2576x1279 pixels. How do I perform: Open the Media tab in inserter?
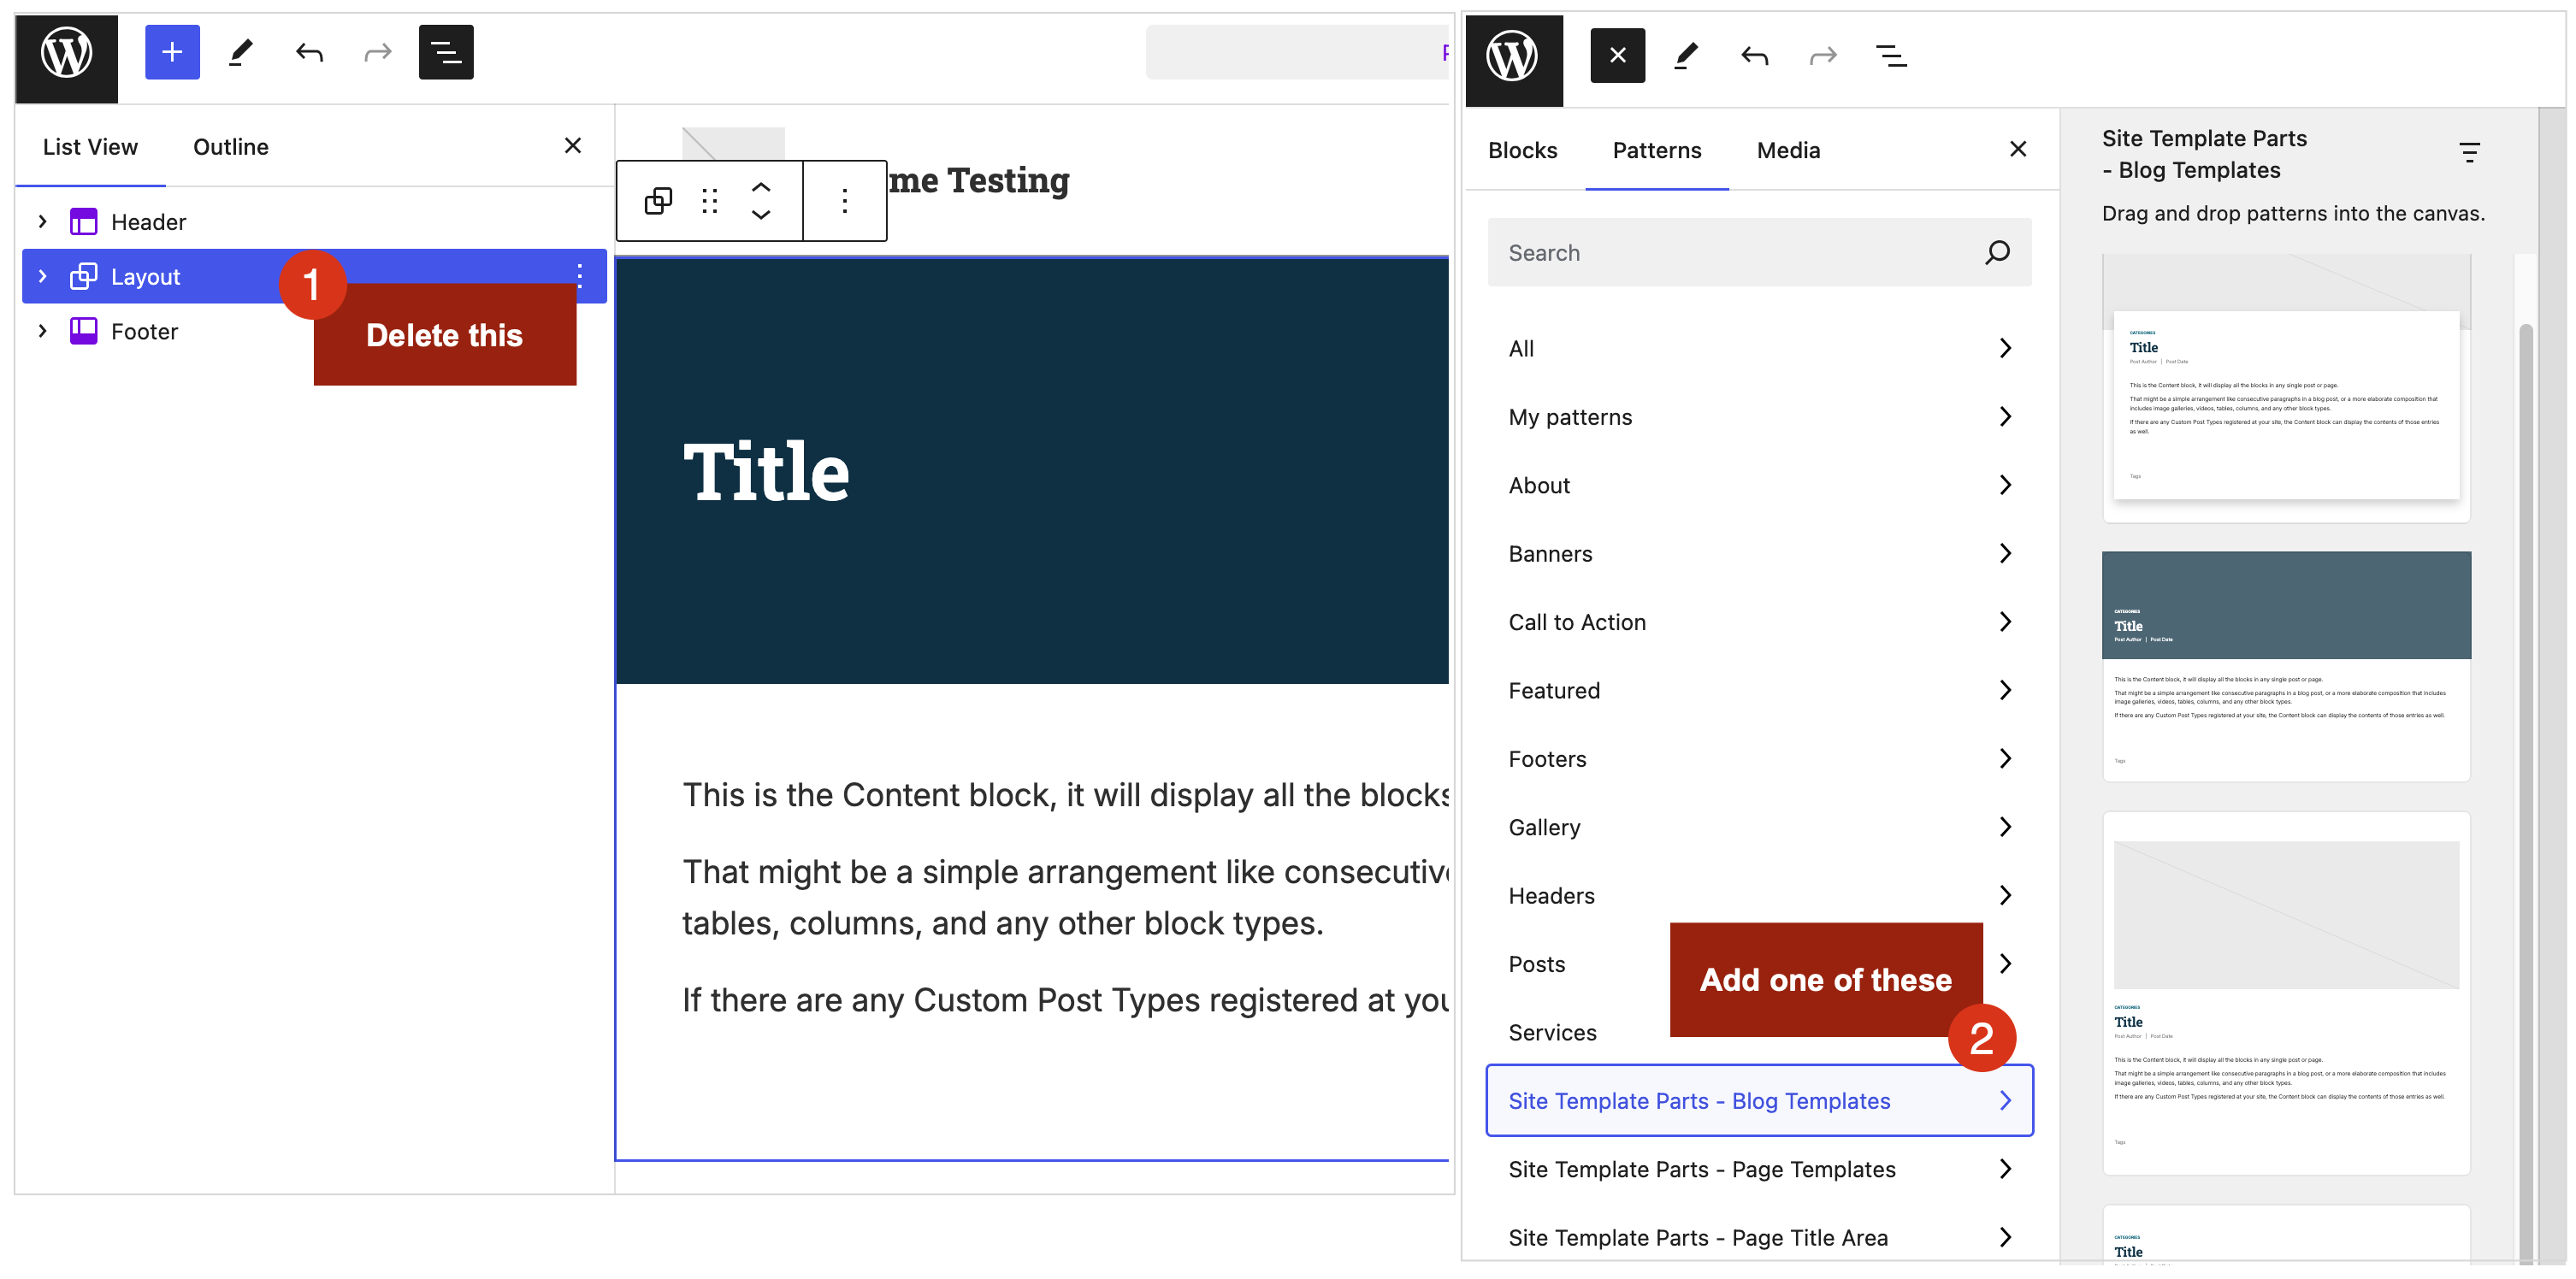[x=1788, y=151]
